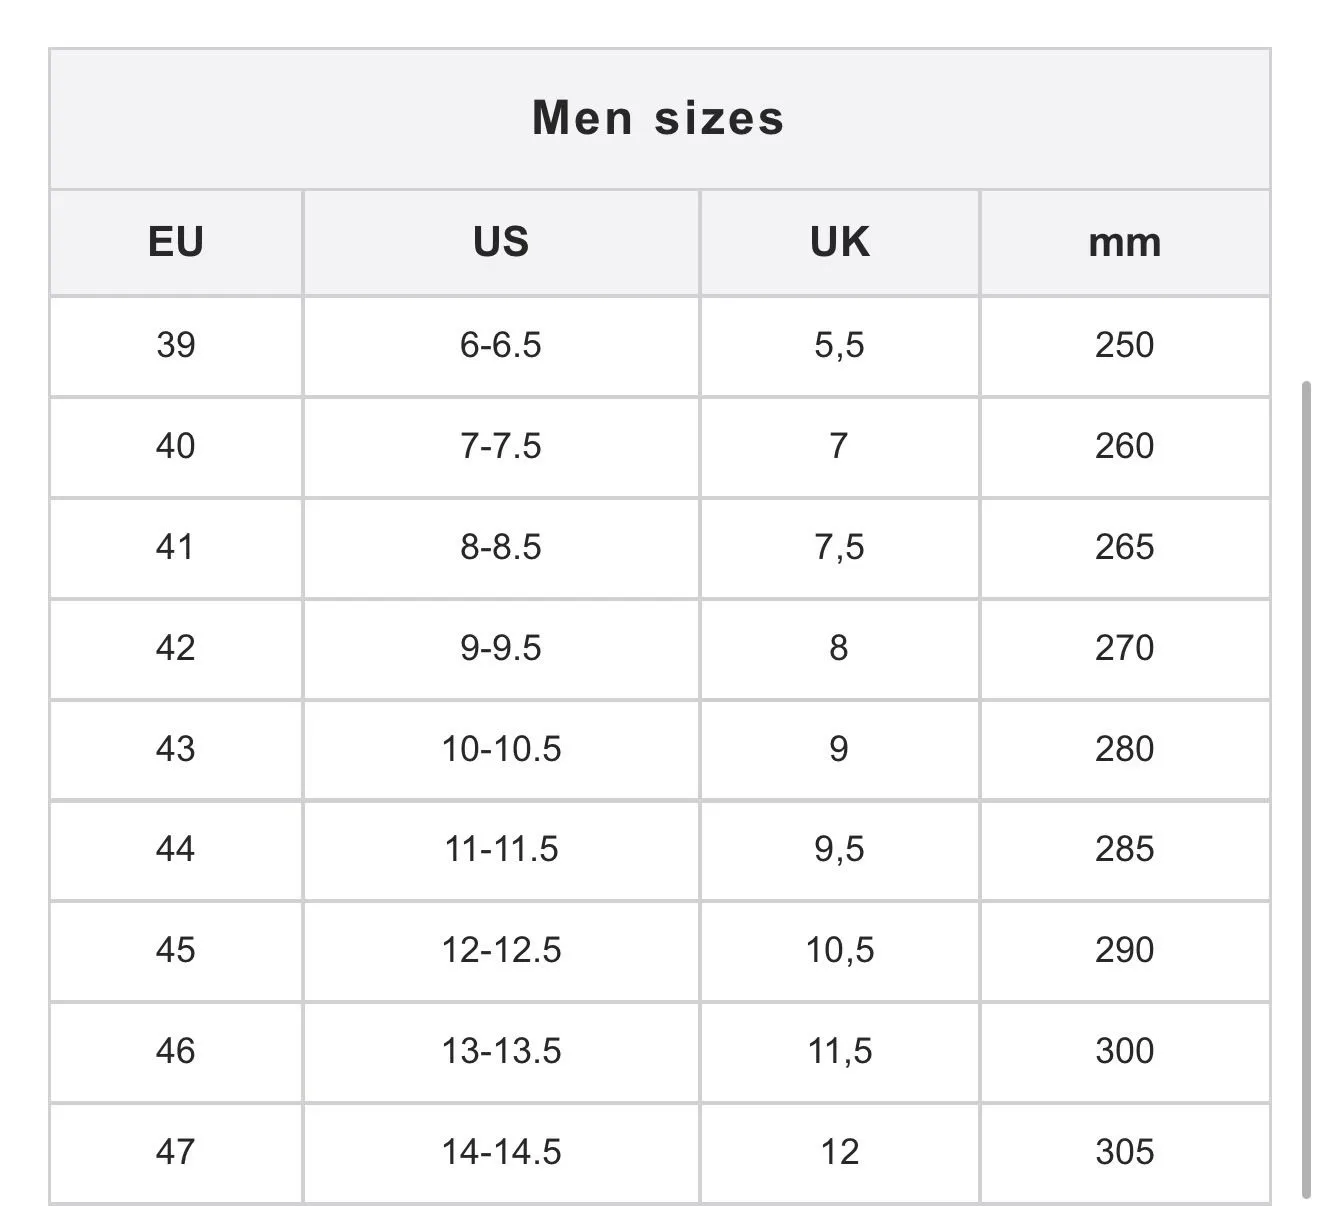Click the UK column header
Viewport: 1320px width, 1206px height.
click(840, 242)
